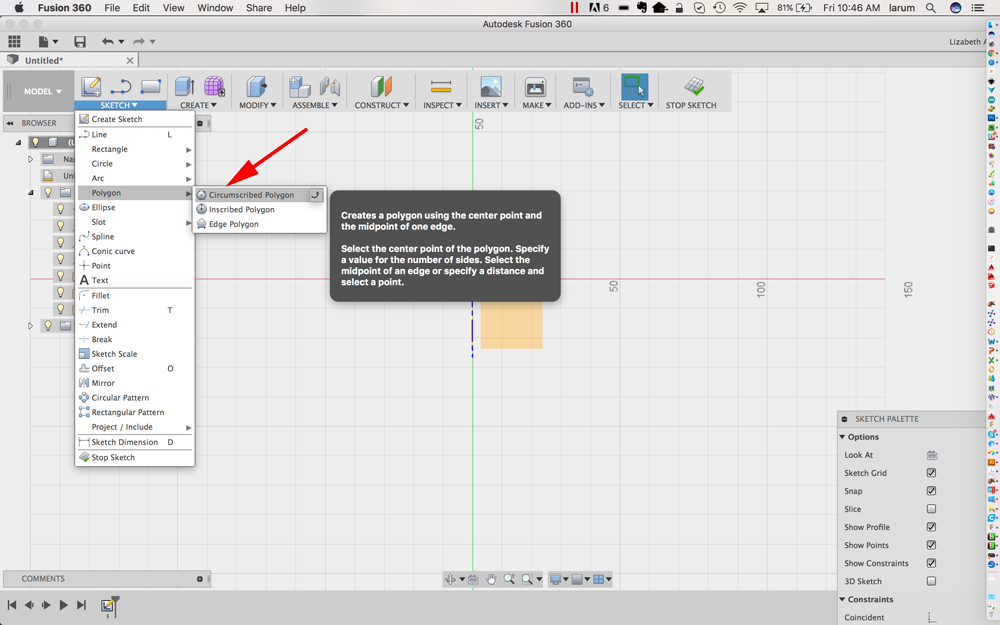
Task: Click the Save icon
Action: coord(80,41)
